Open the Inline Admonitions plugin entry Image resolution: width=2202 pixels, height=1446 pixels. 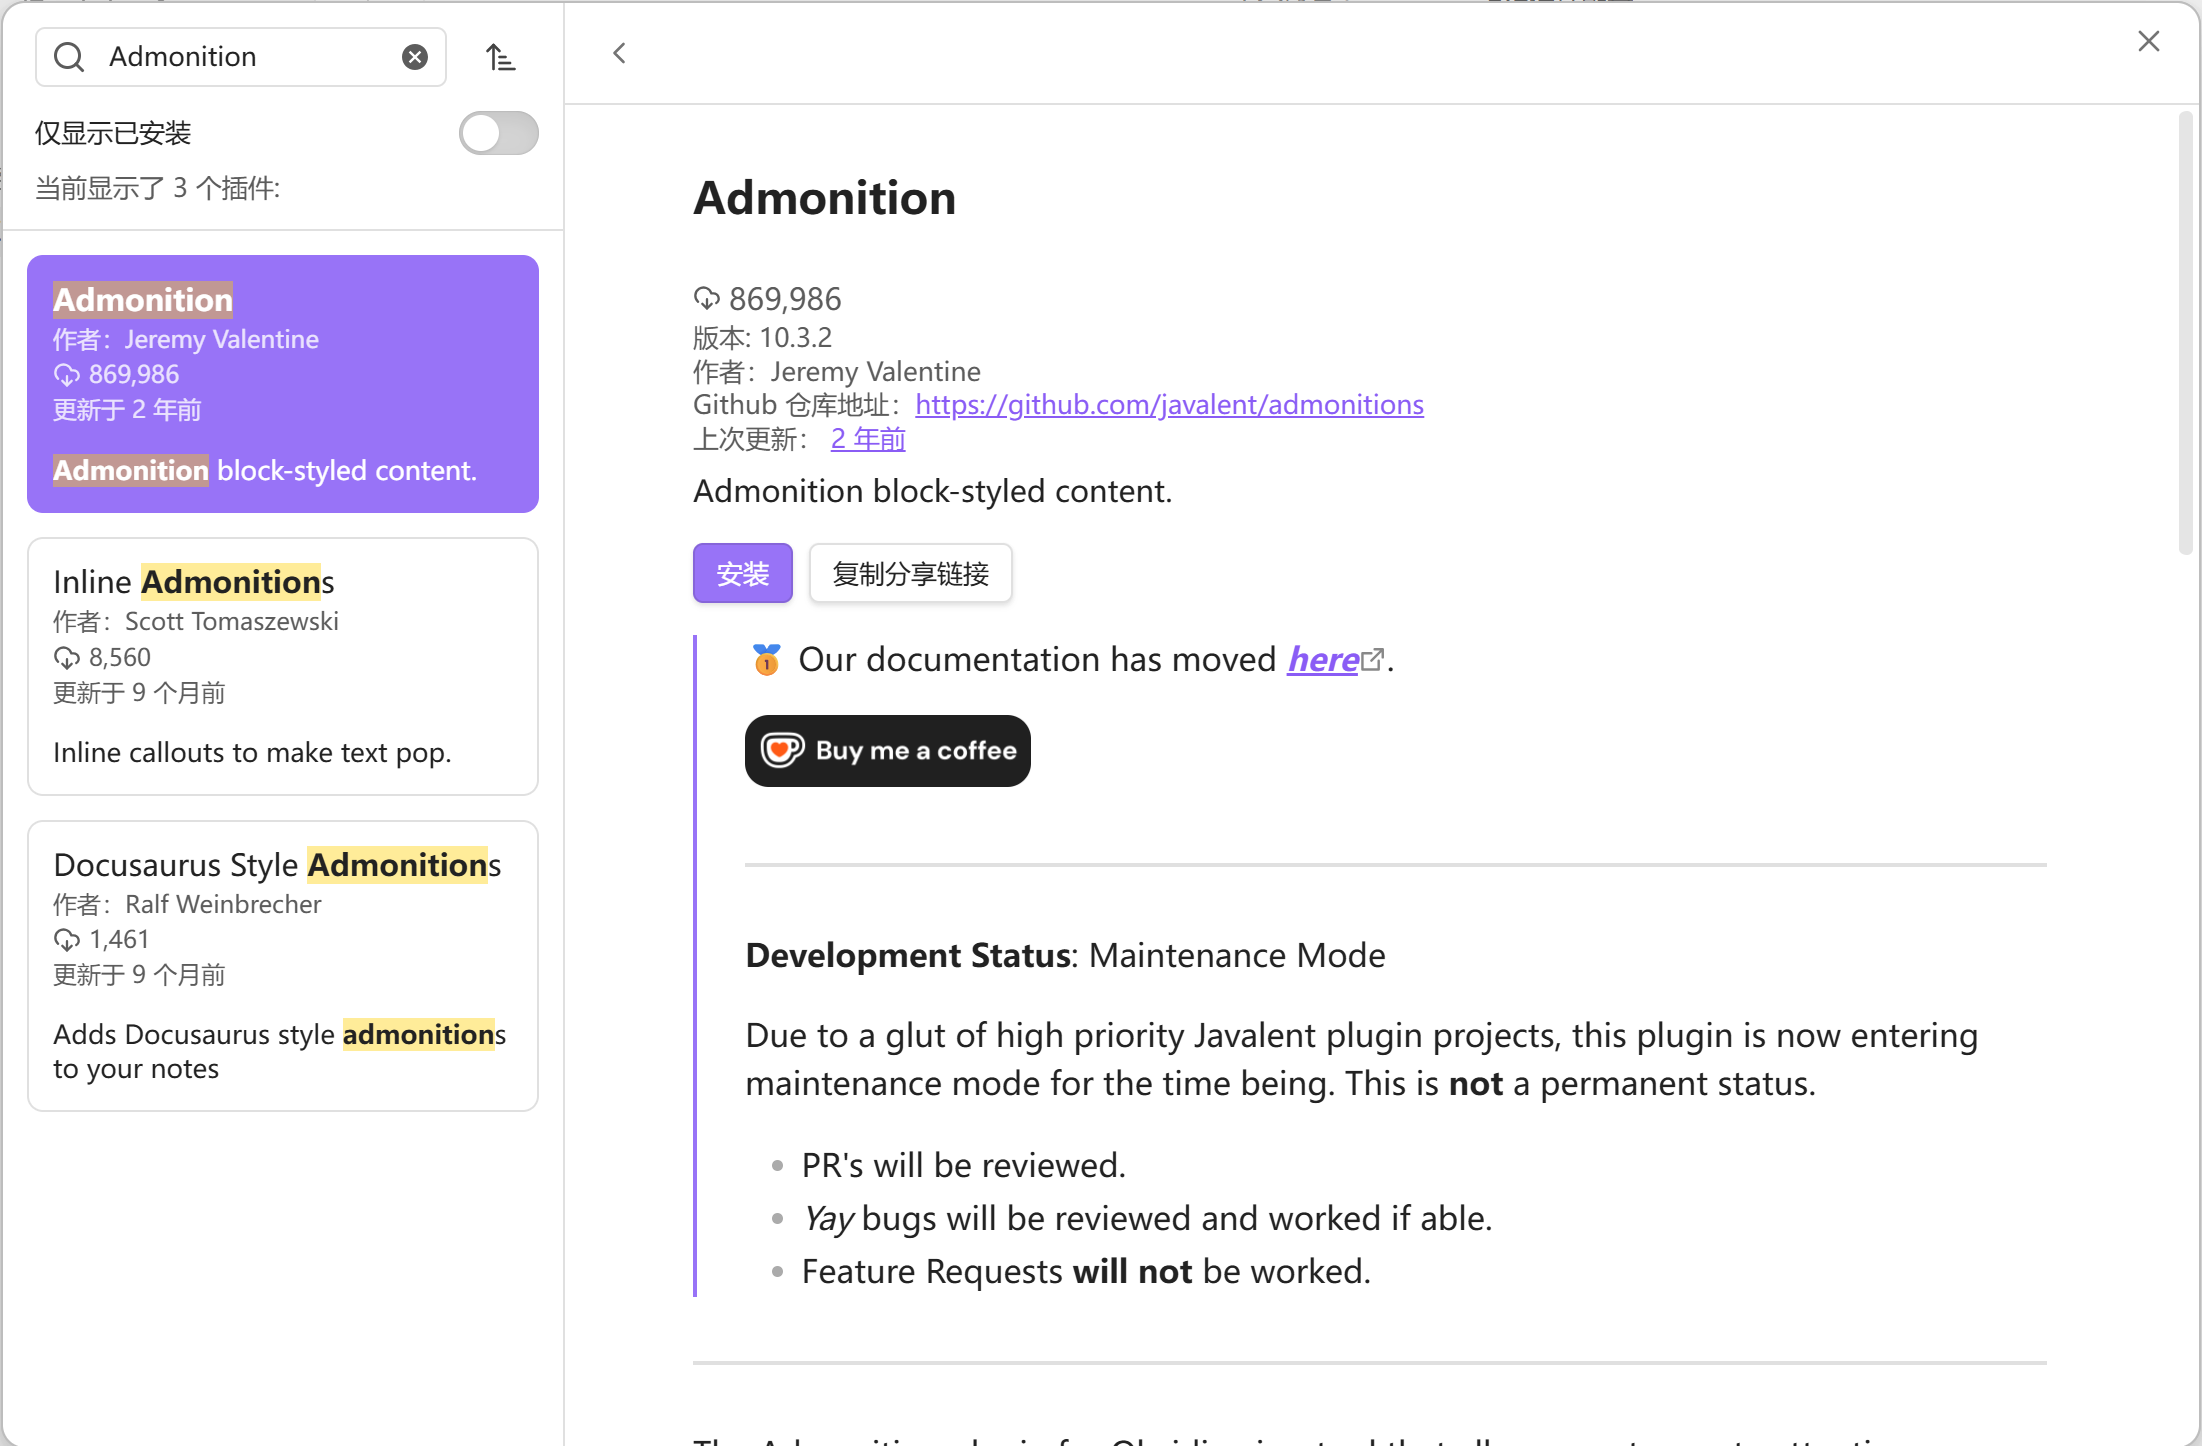(x=283, y=666)
